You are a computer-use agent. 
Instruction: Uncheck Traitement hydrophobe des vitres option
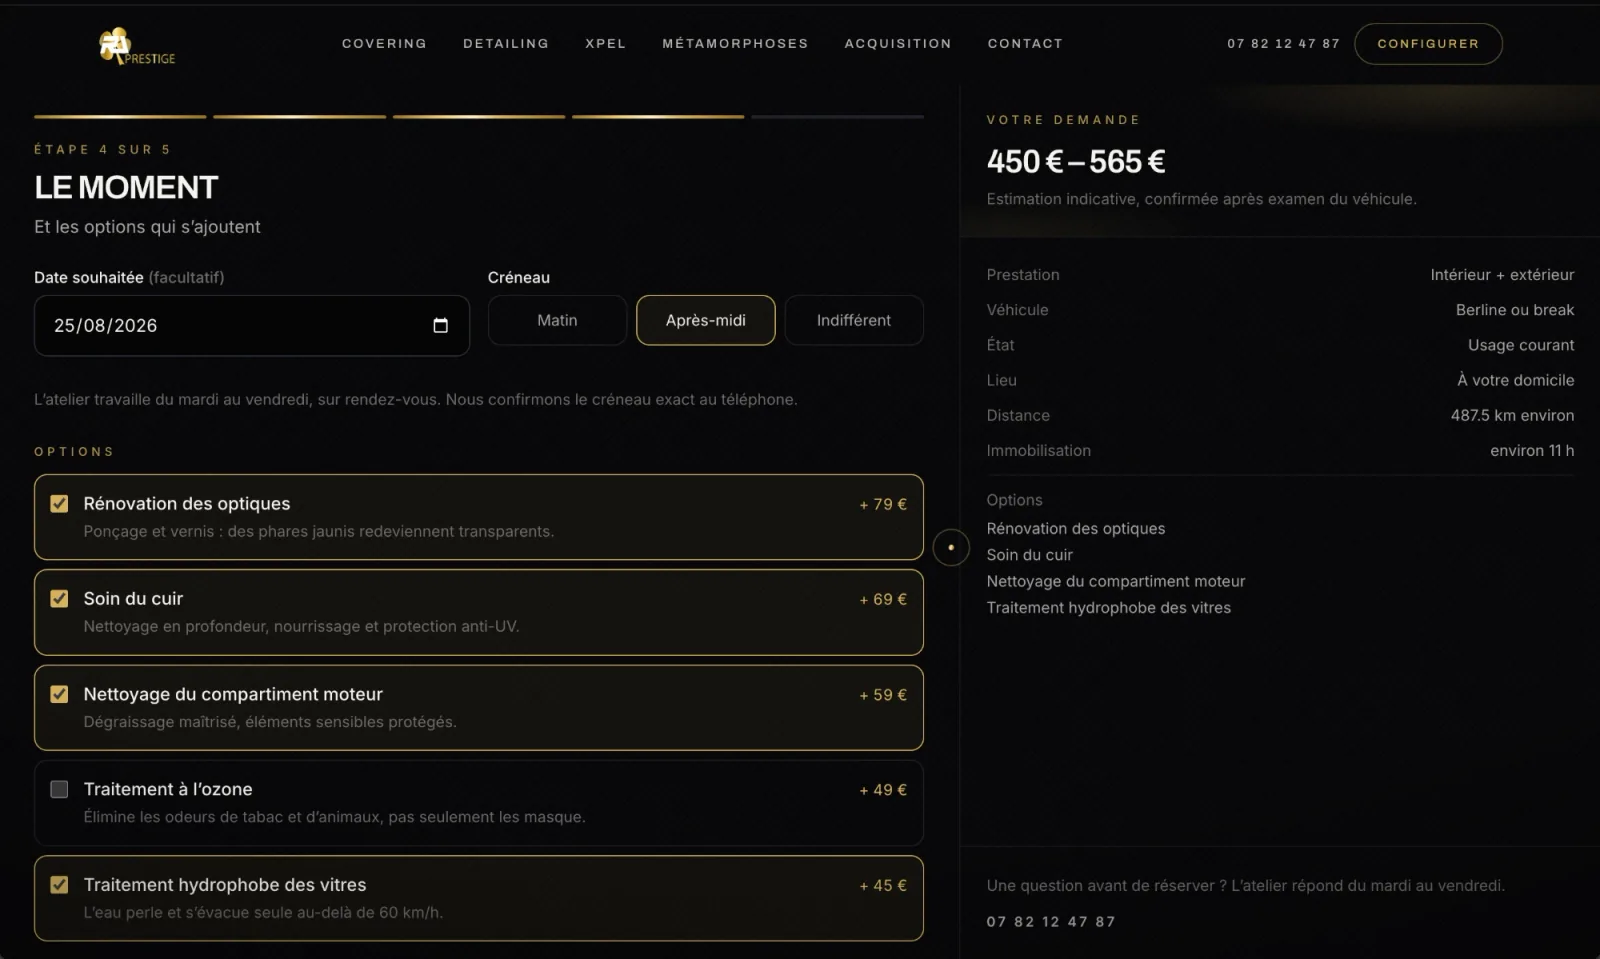click(x=59, y=884)
